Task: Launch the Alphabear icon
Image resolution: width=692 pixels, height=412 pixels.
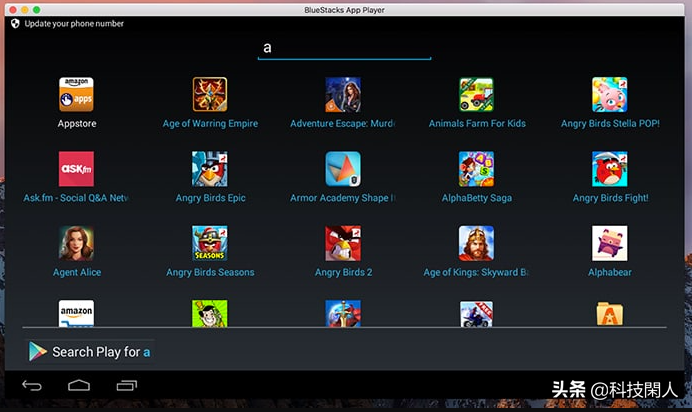Action: tap(609, 243)
